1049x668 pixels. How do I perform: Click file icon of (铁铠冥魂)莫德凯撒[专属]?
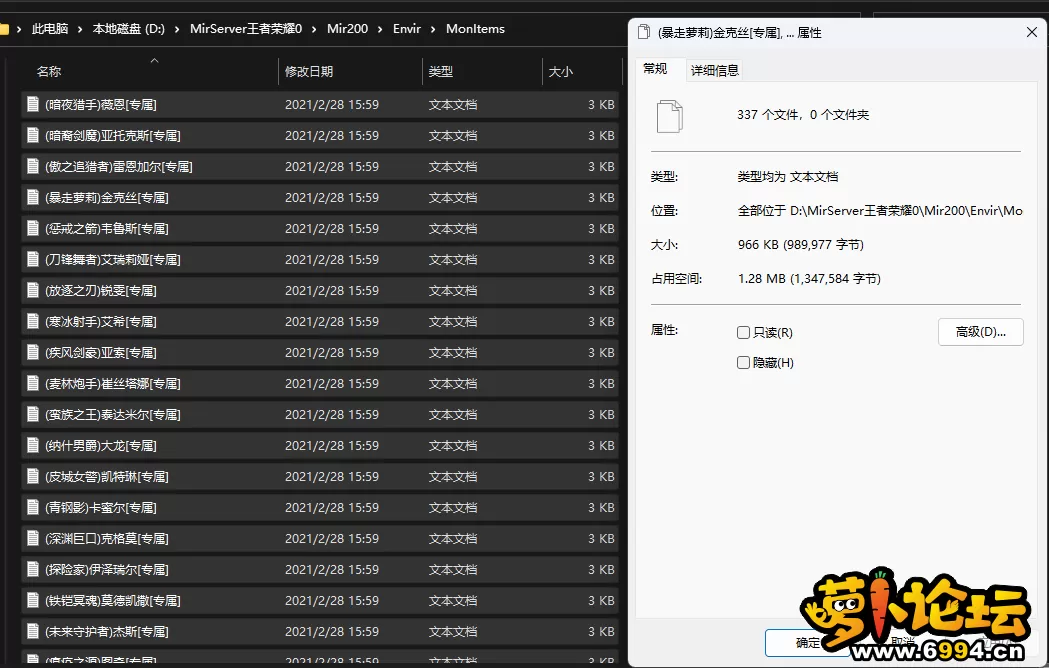(x=32, y=600)
